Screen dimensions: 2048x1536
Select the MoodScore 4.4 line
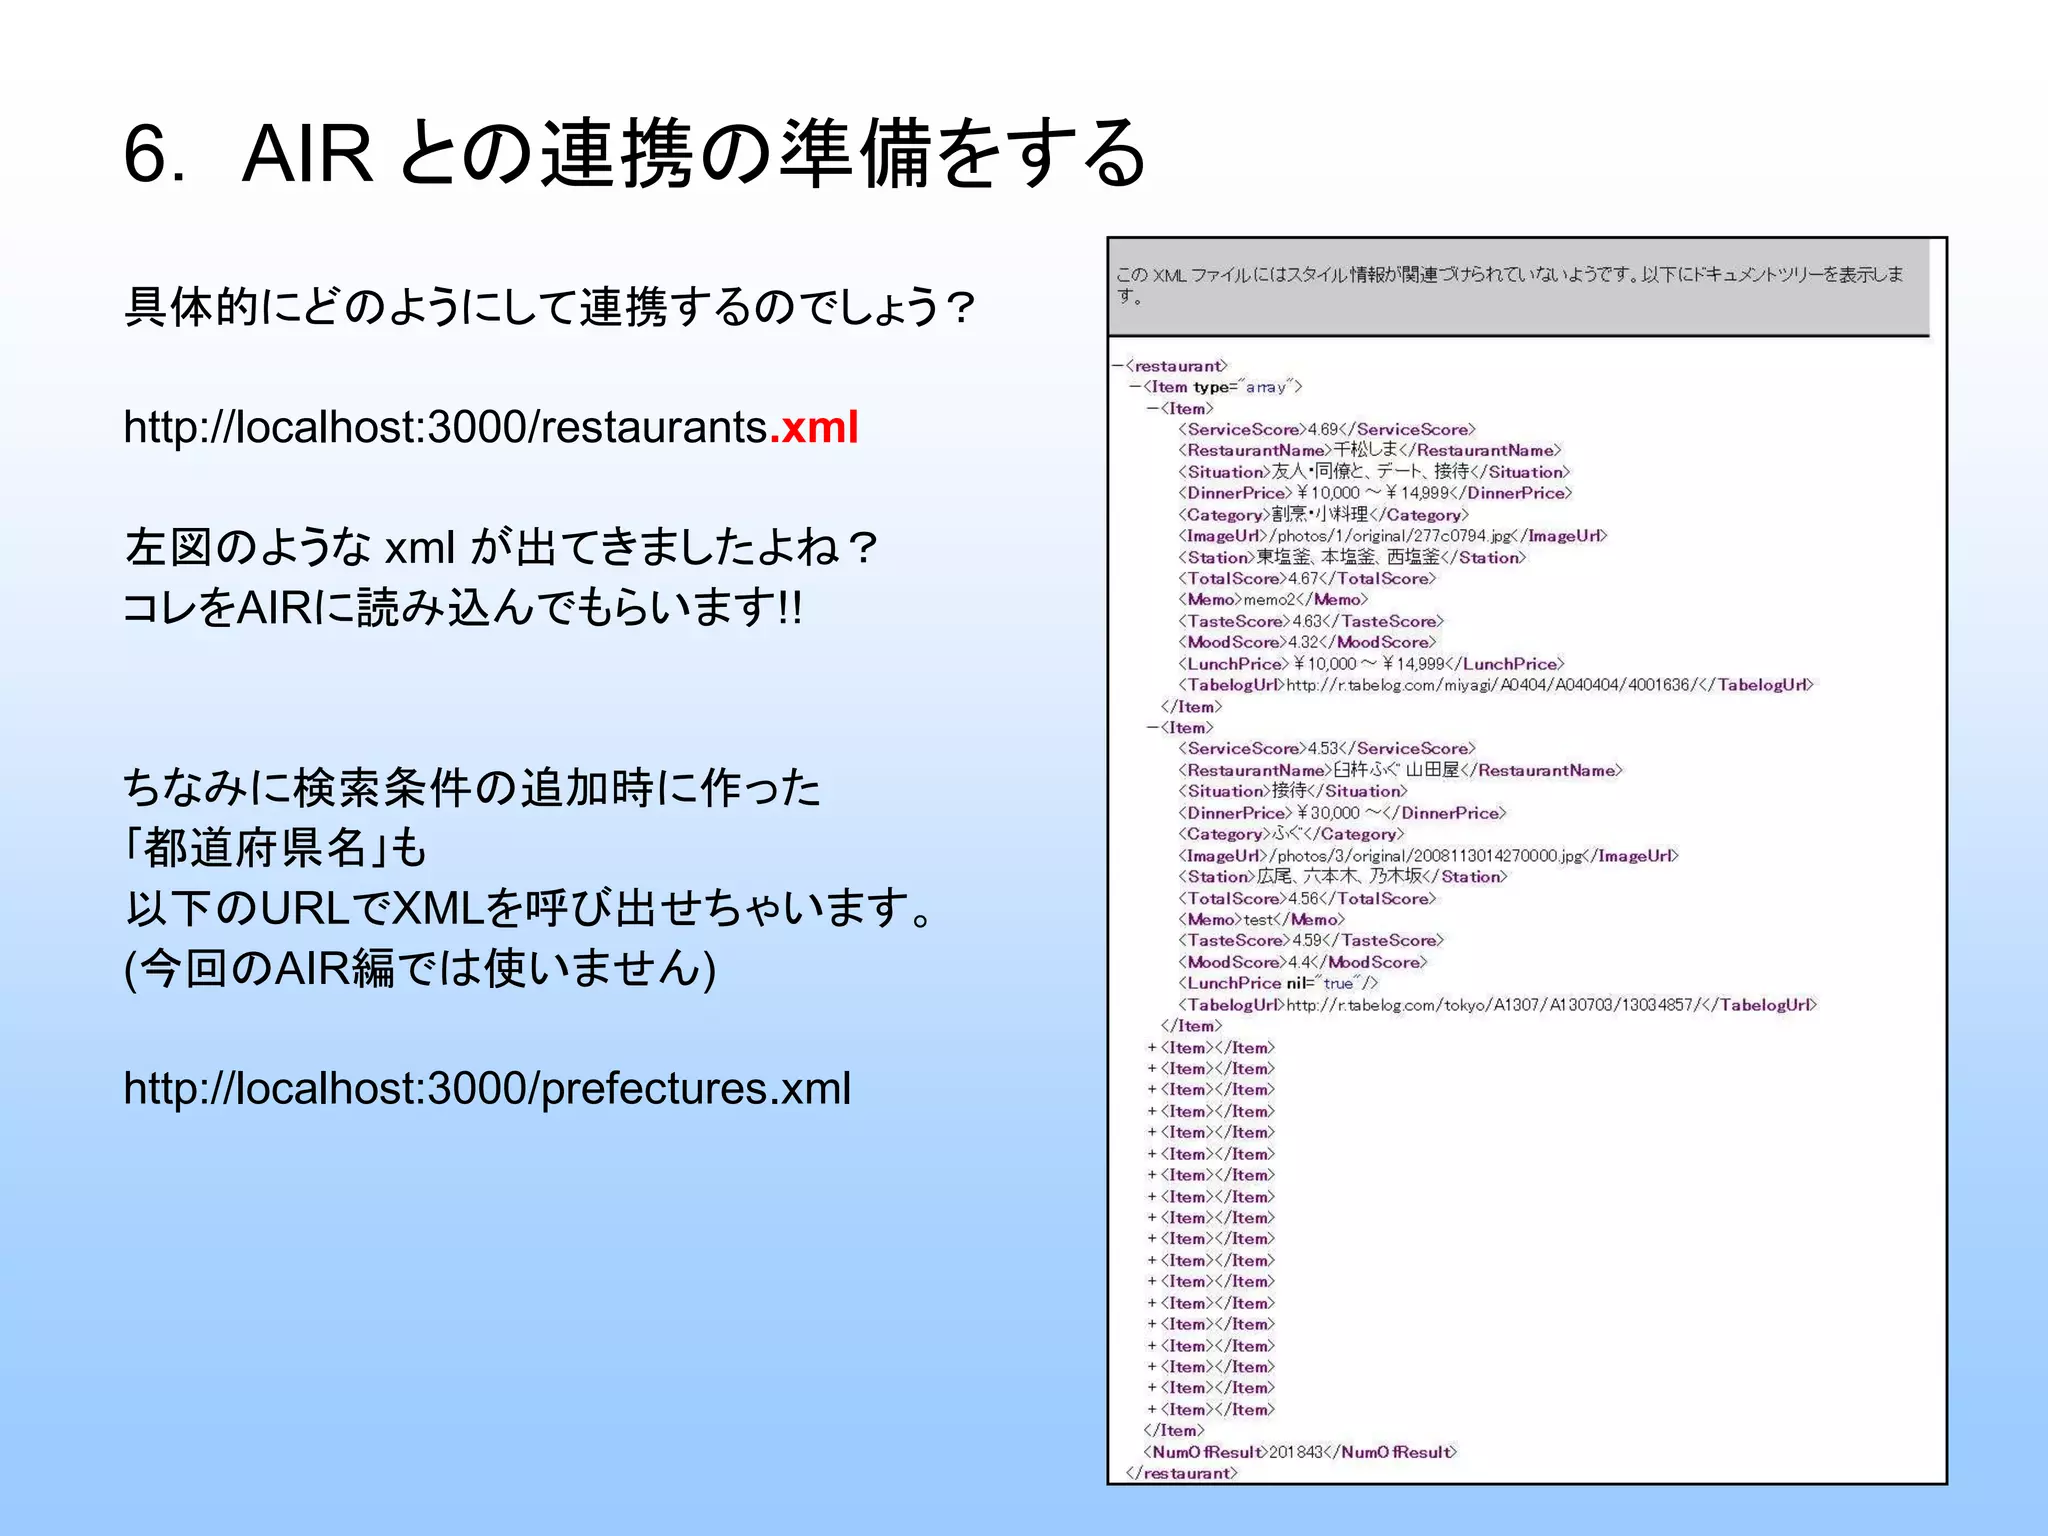pyautogui.click(x=1303, y=963)
